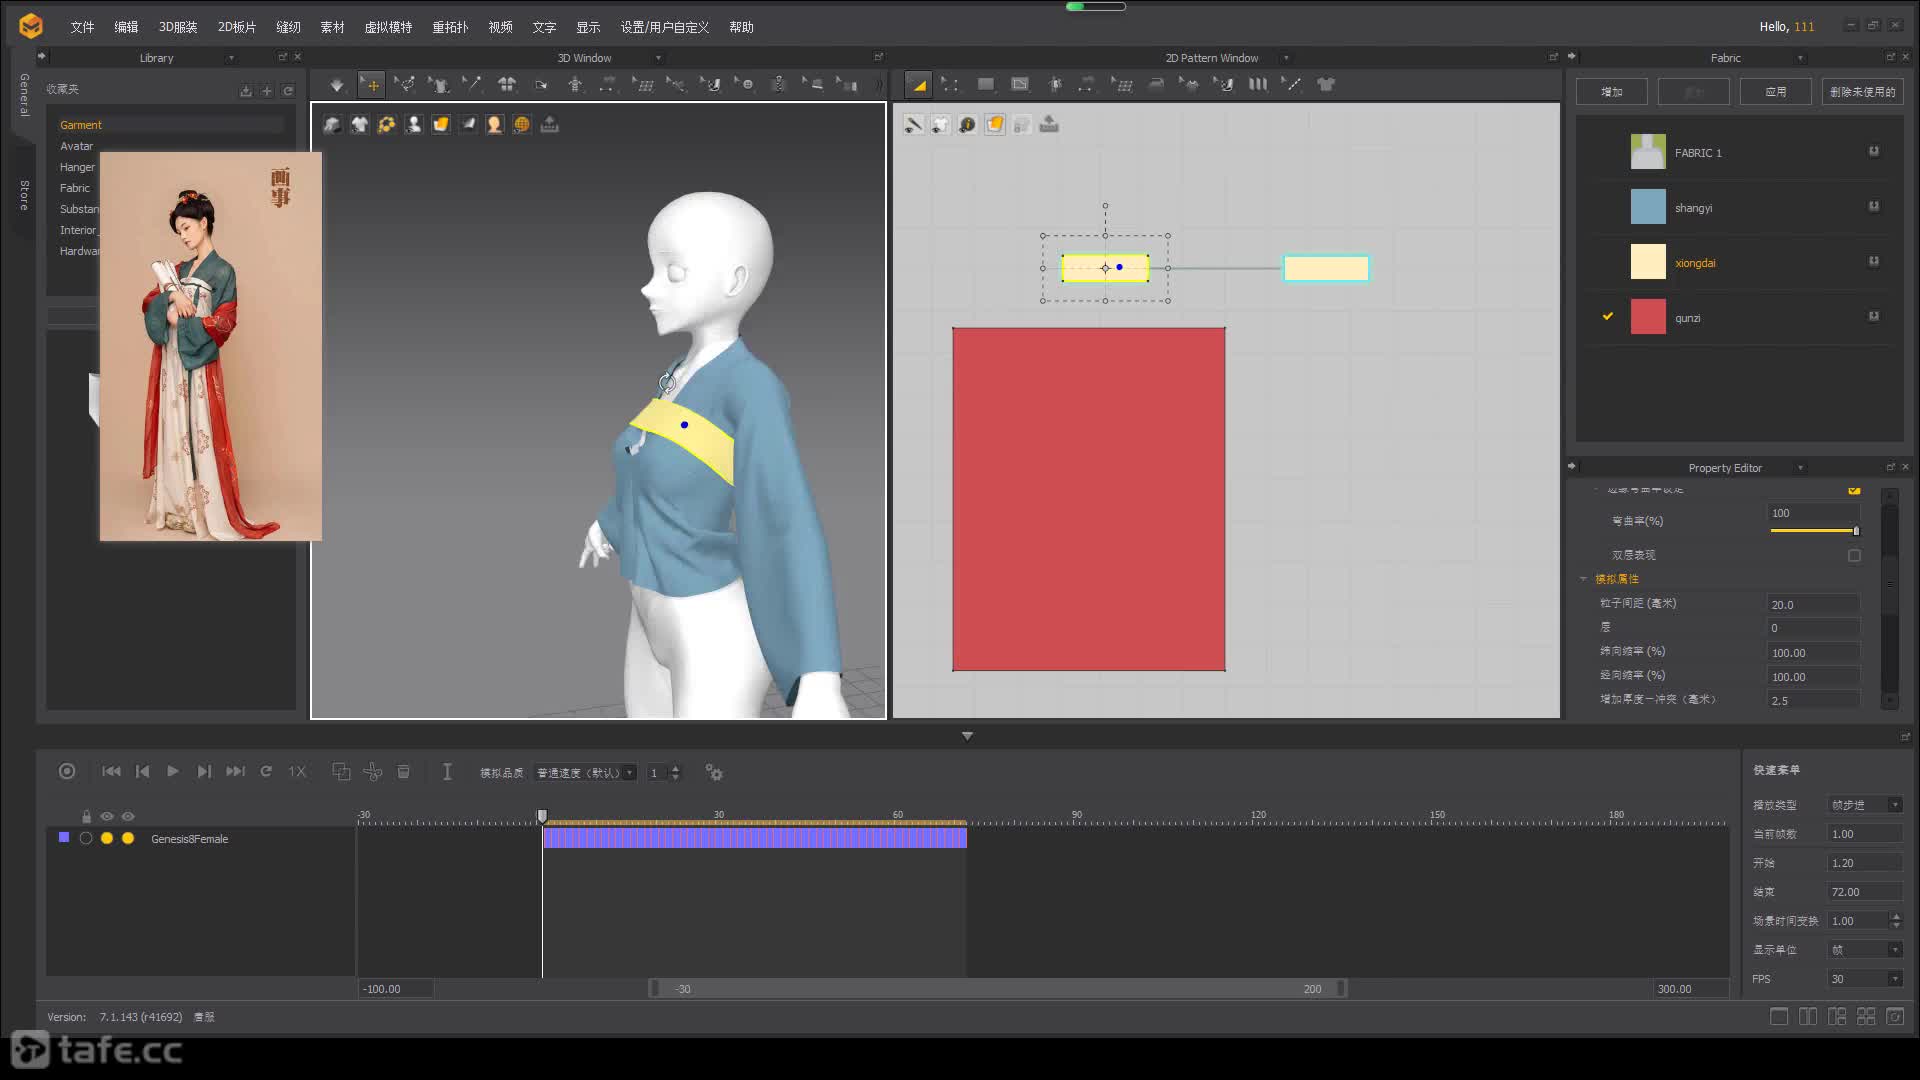Open the 编辑 menu

coord(126,27)
